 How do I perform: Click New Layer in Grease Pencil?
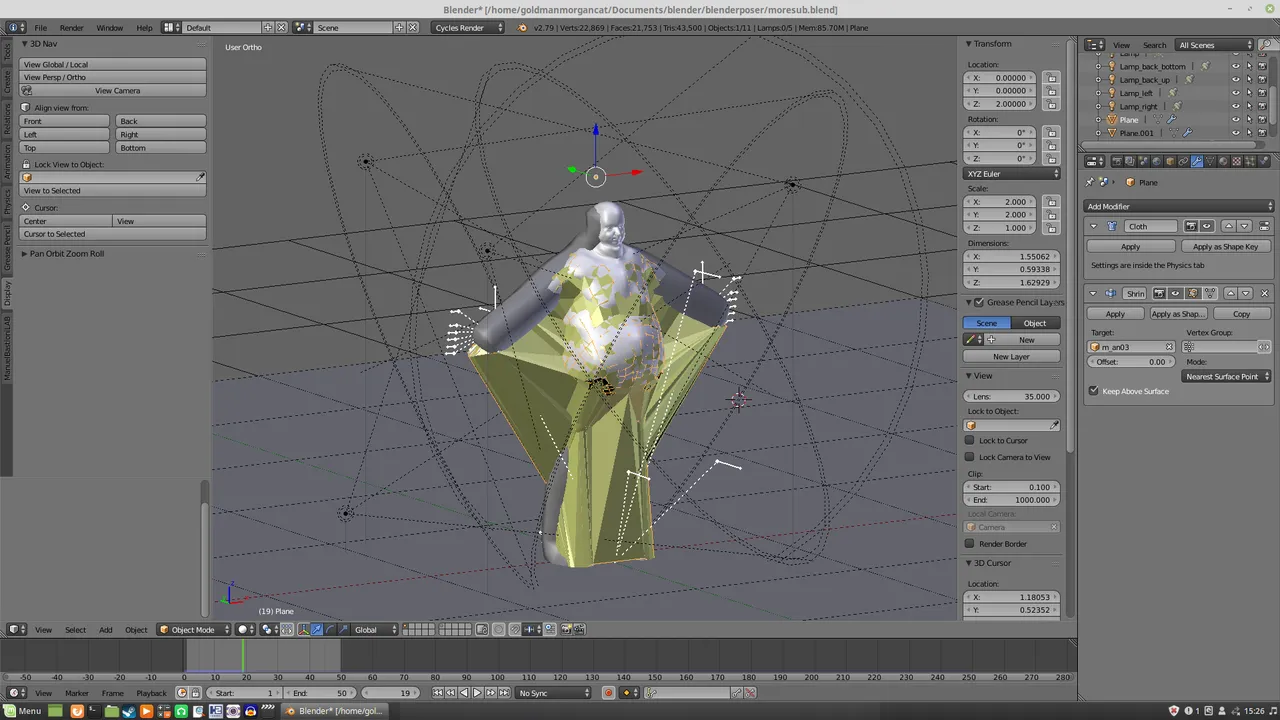[x=1011, y=356]
